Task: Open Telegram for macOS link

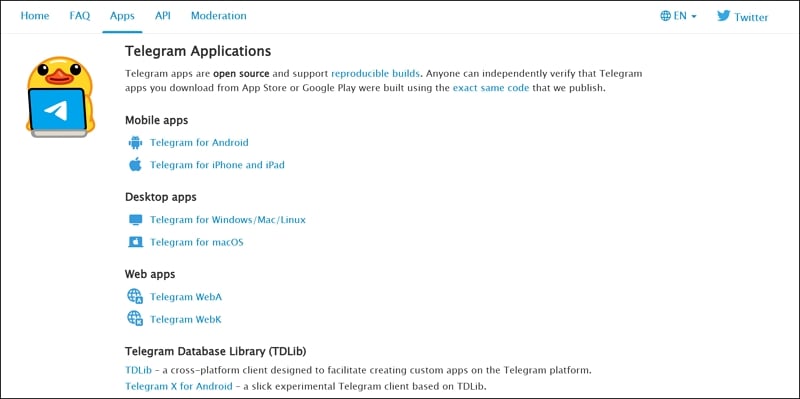Action: pos(196,242)
